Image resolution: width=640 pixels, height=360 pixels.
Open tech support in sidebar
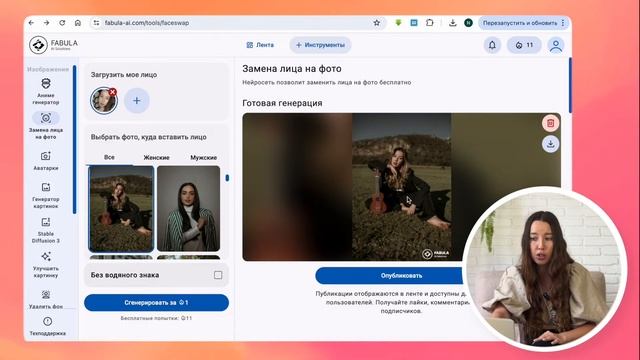(47, 326)
